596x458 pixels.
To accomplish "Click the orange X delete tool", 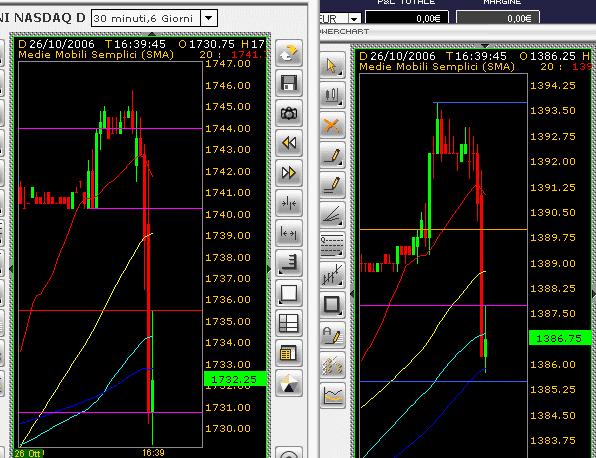I will pos(332,125).
